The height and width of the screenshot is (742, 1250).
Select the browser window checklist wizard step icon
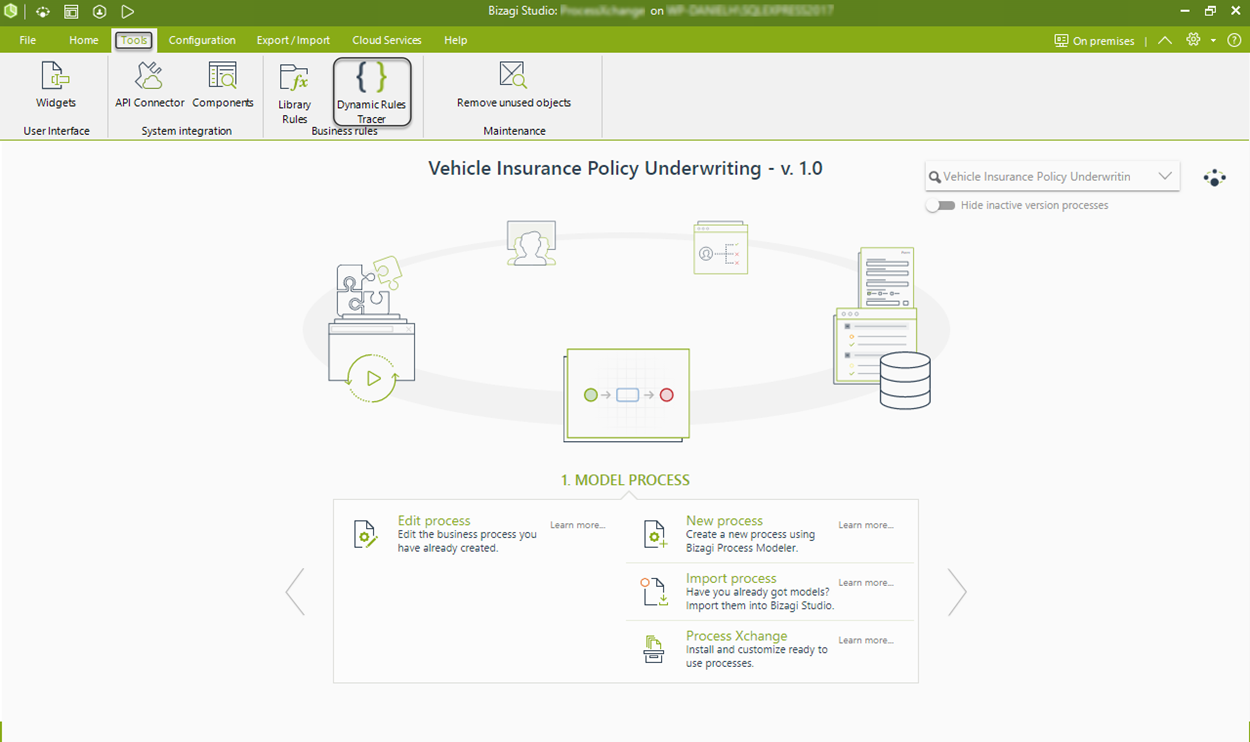click(x=721, y=248)
